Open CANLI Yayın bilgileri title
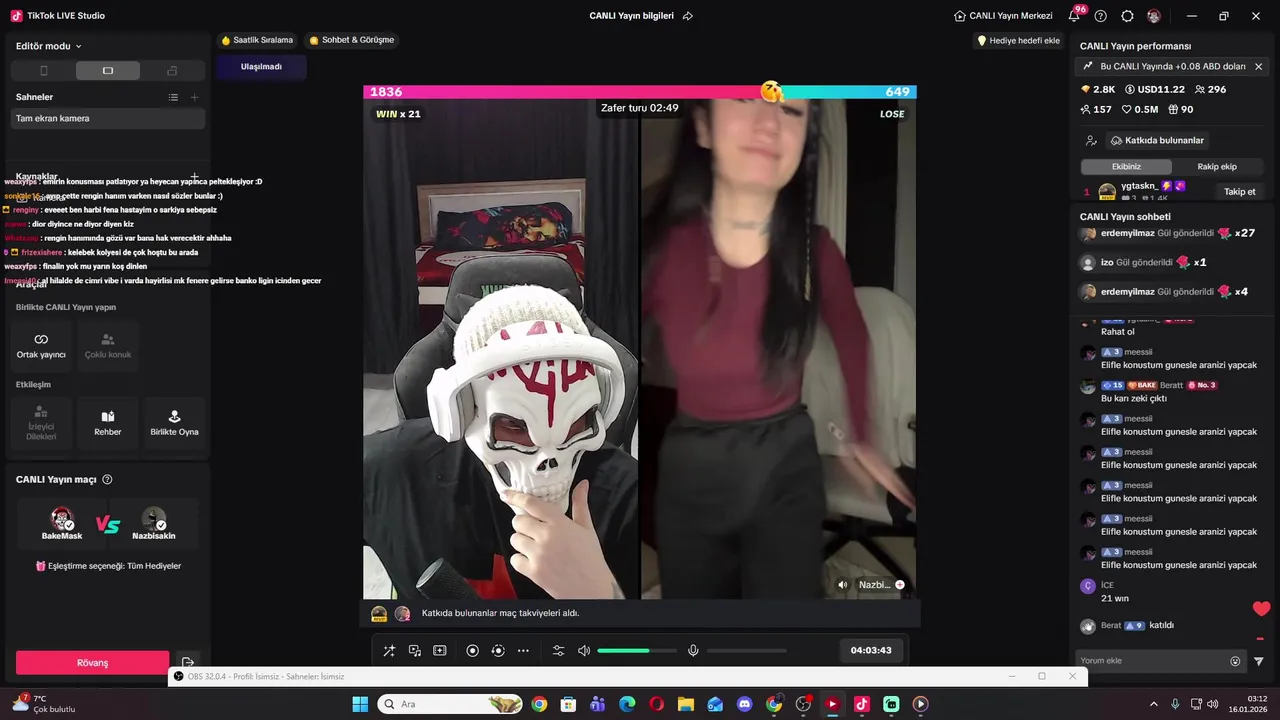 pos(632,16)
